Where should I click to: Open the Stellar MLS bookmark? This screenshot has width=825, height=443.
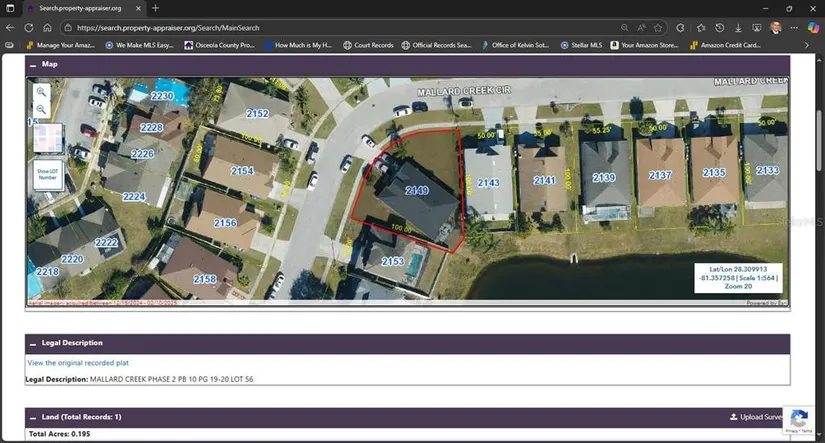tap(581, 45)
